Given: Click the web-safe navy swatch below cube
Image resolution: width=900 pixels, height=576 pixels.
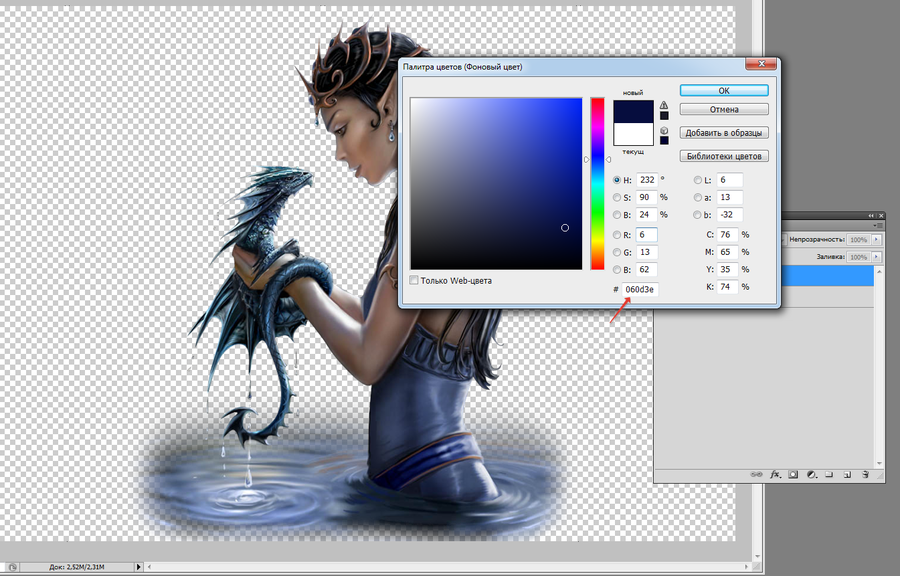Looking at the screenshot, I should tap(664, 141).
